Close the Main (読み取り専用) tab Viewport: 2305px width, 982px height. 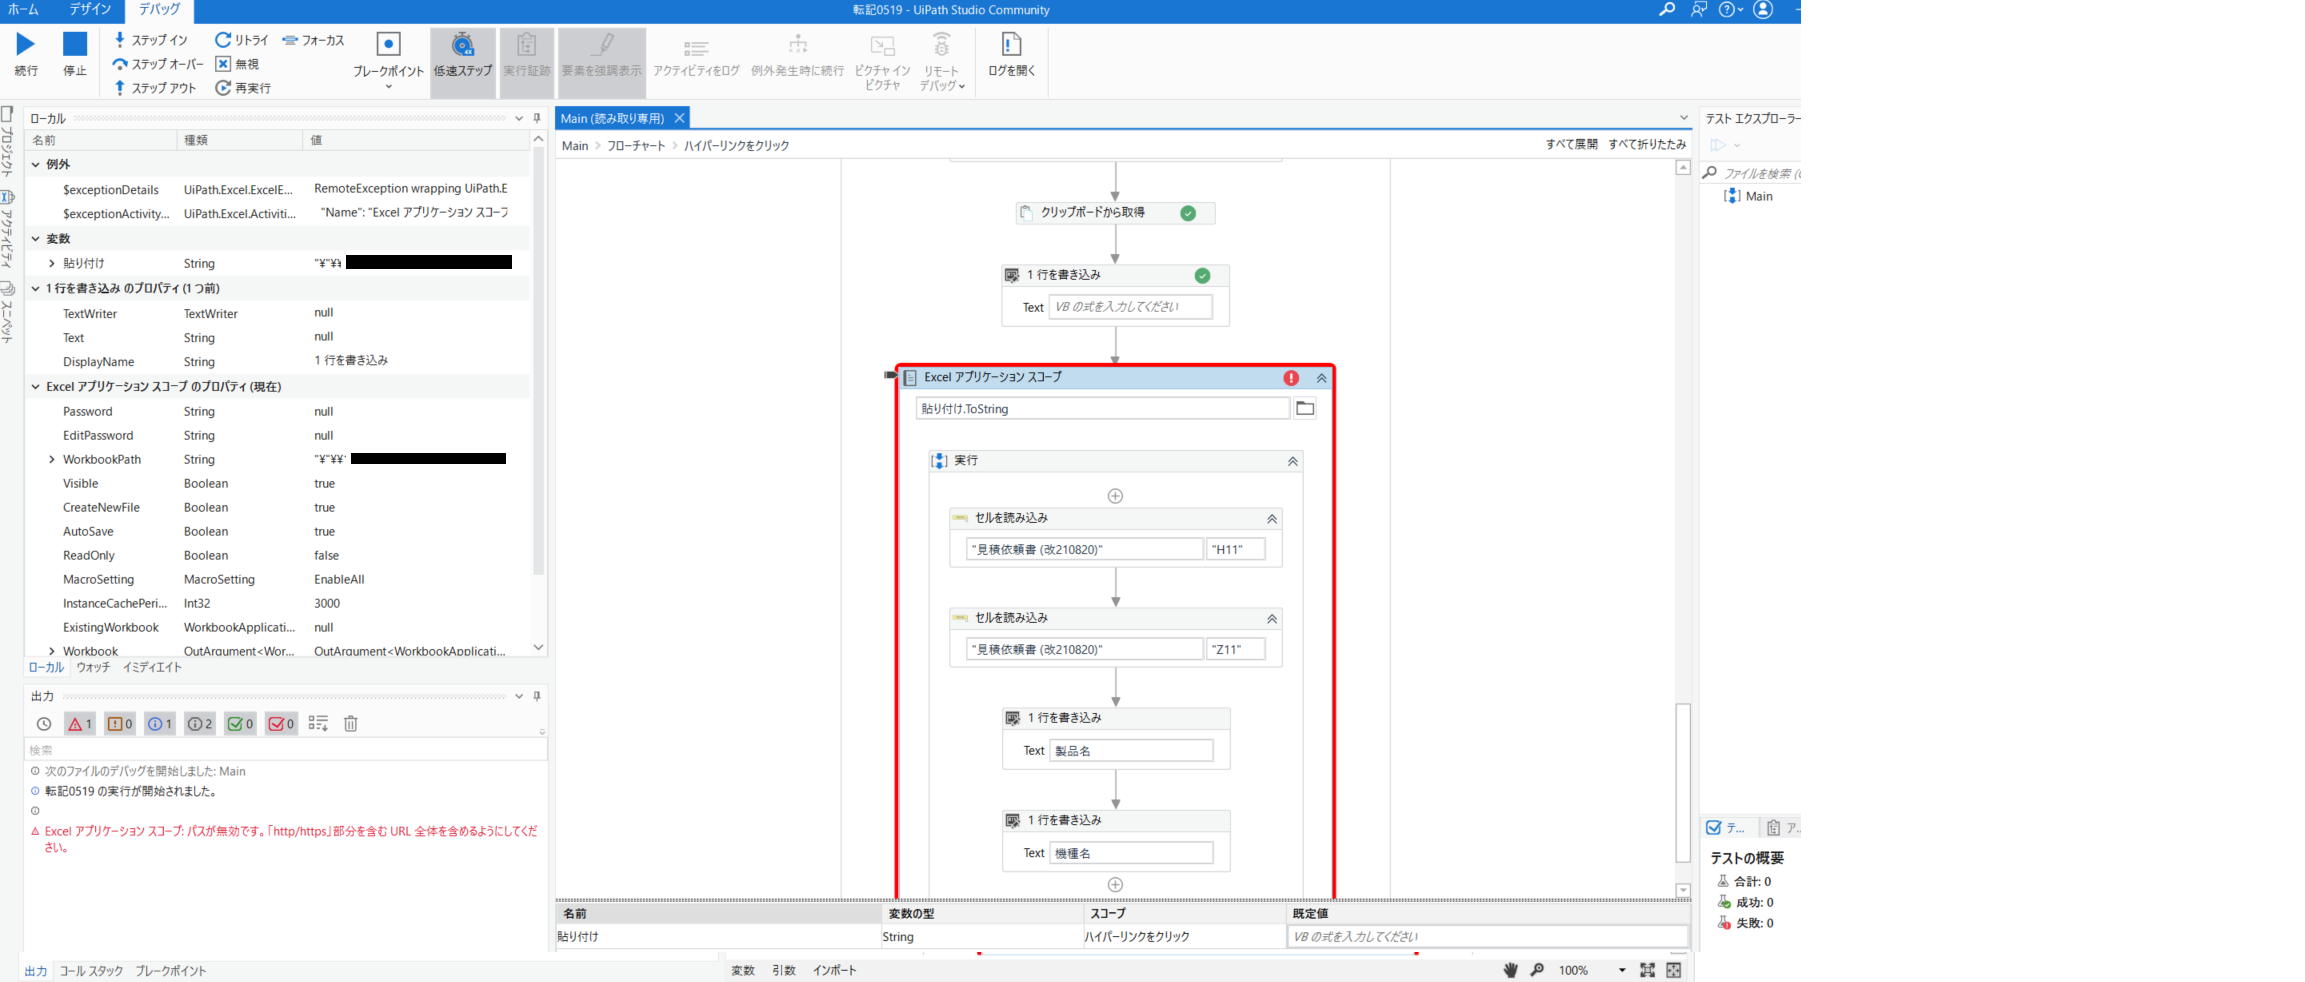680,118
